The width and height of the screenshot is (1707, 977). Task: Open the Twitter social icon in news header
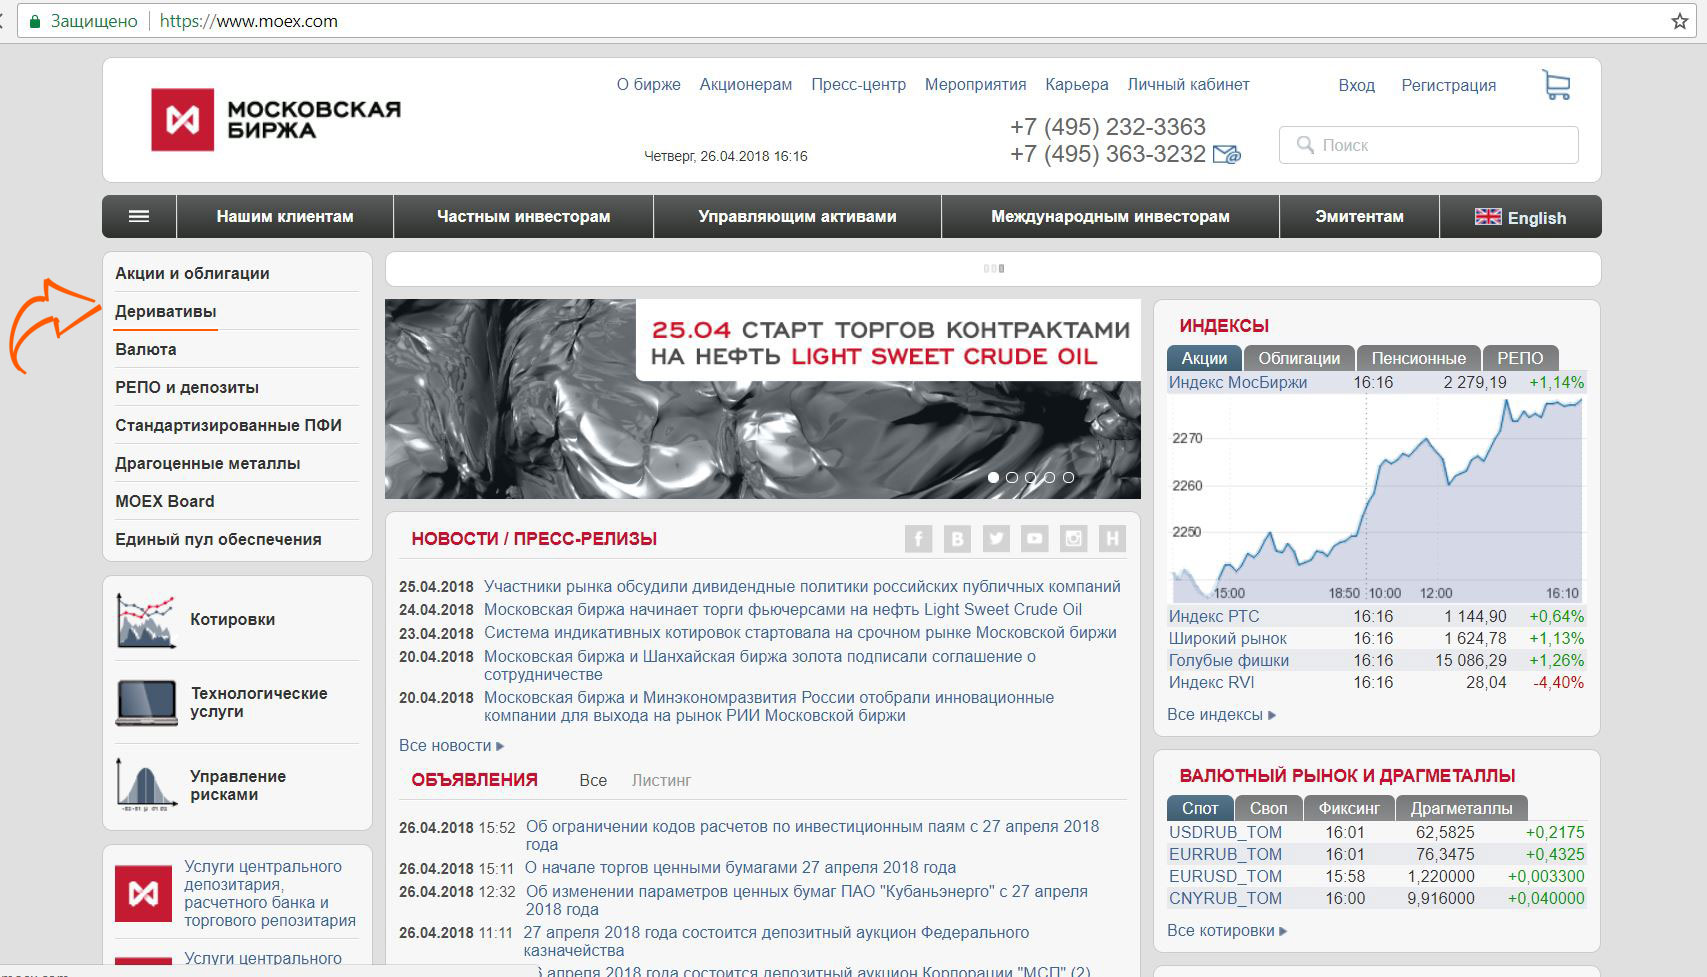pos(996,539)
